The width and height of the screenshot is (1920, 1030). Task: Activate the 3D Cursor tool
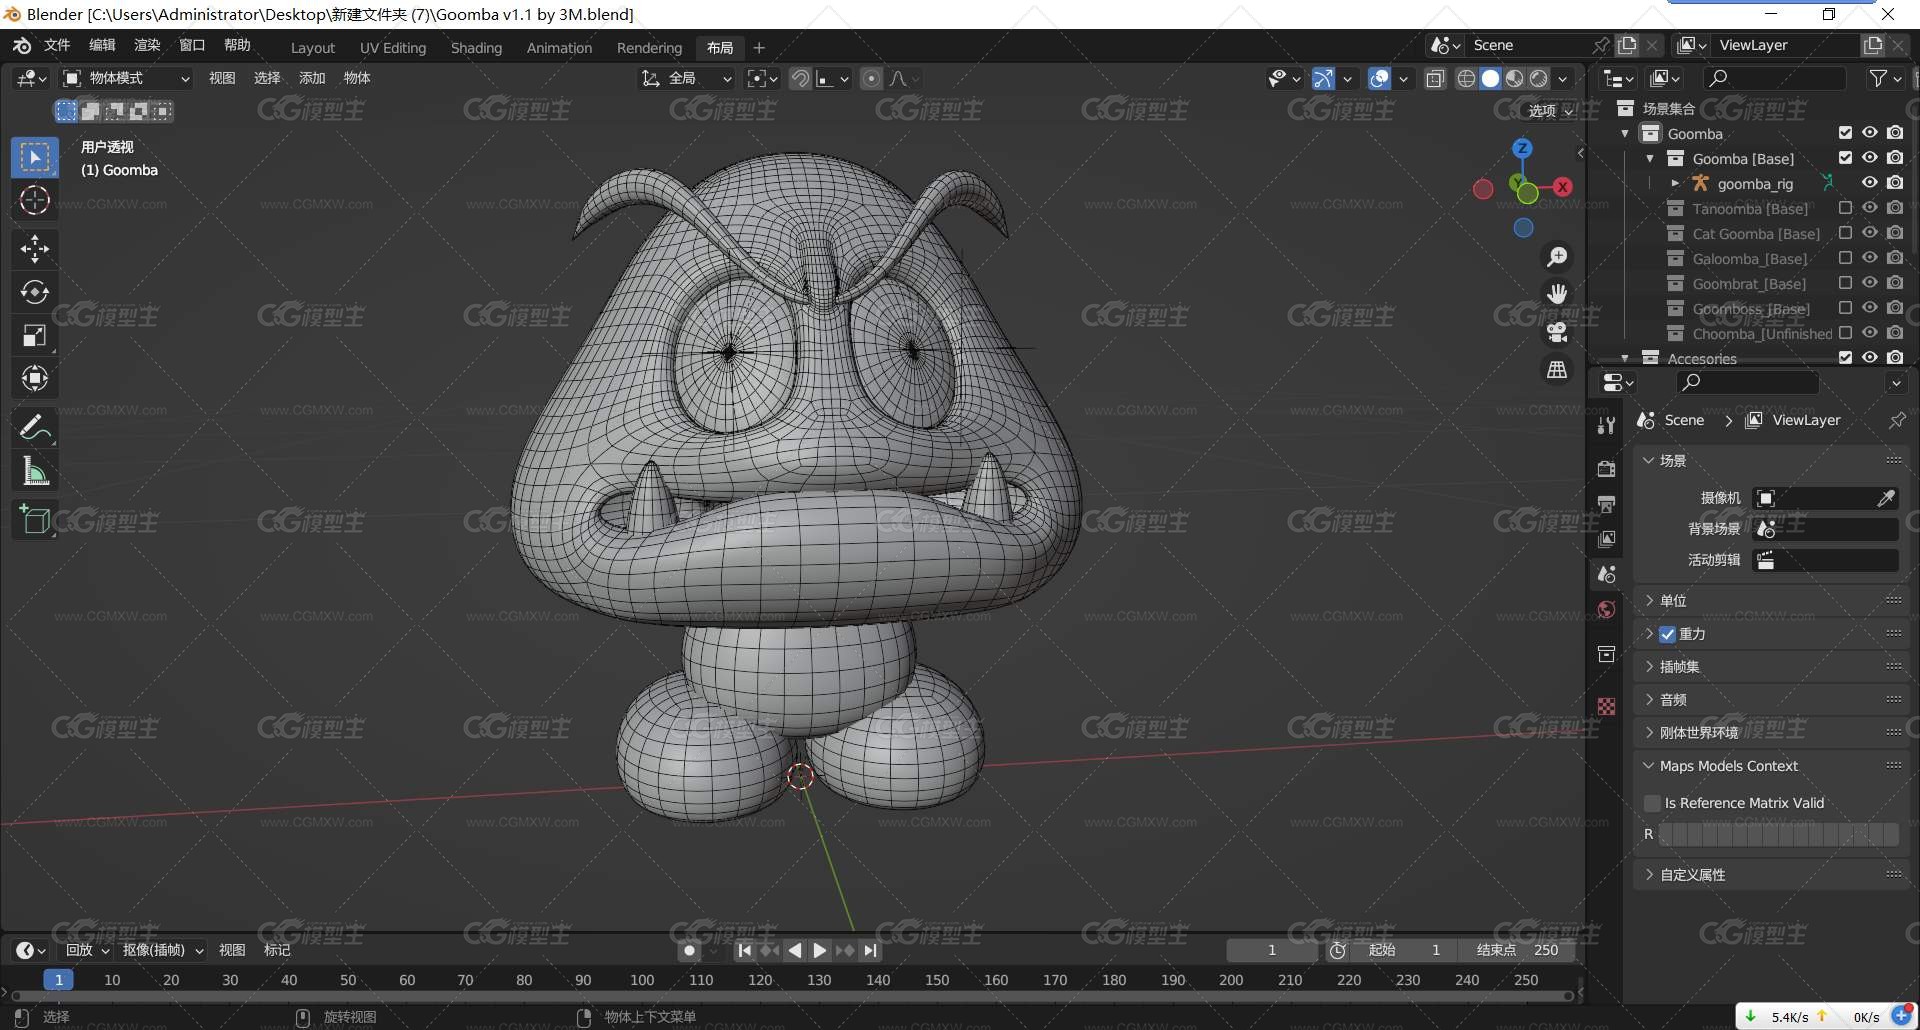(35, 200)
